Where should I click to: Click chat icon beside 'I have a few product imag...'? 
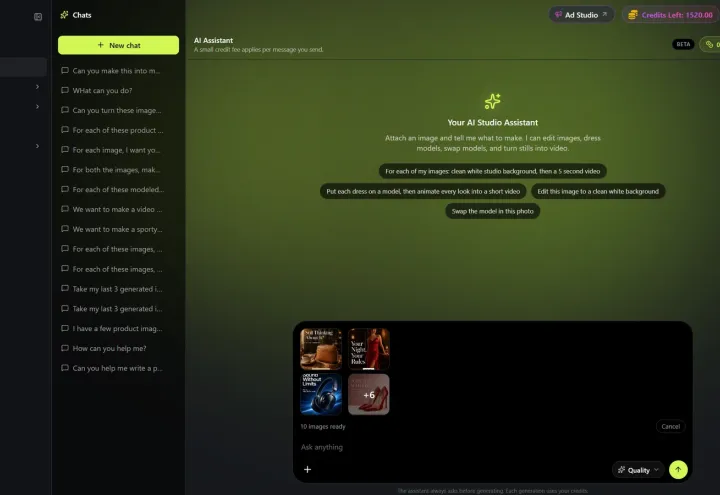(x=65, y=328)
